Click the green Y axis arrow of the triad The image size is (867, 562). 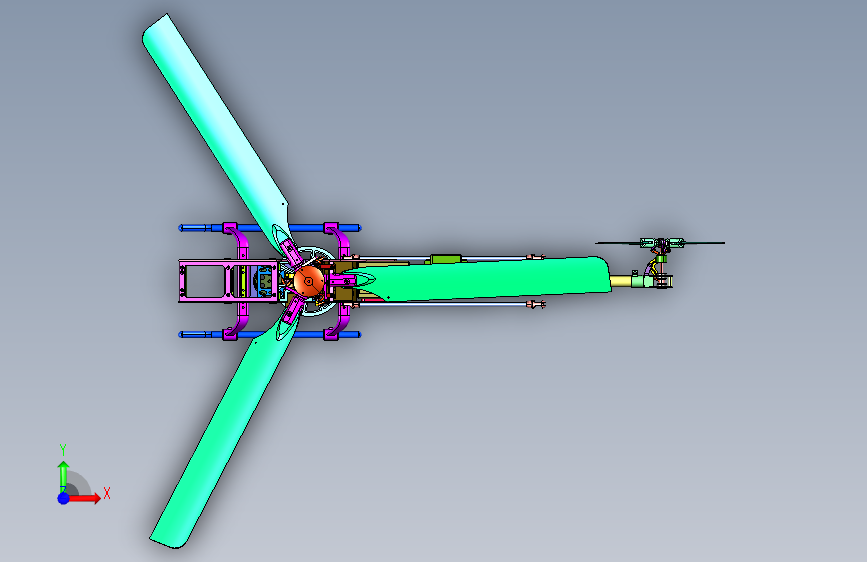63,476
